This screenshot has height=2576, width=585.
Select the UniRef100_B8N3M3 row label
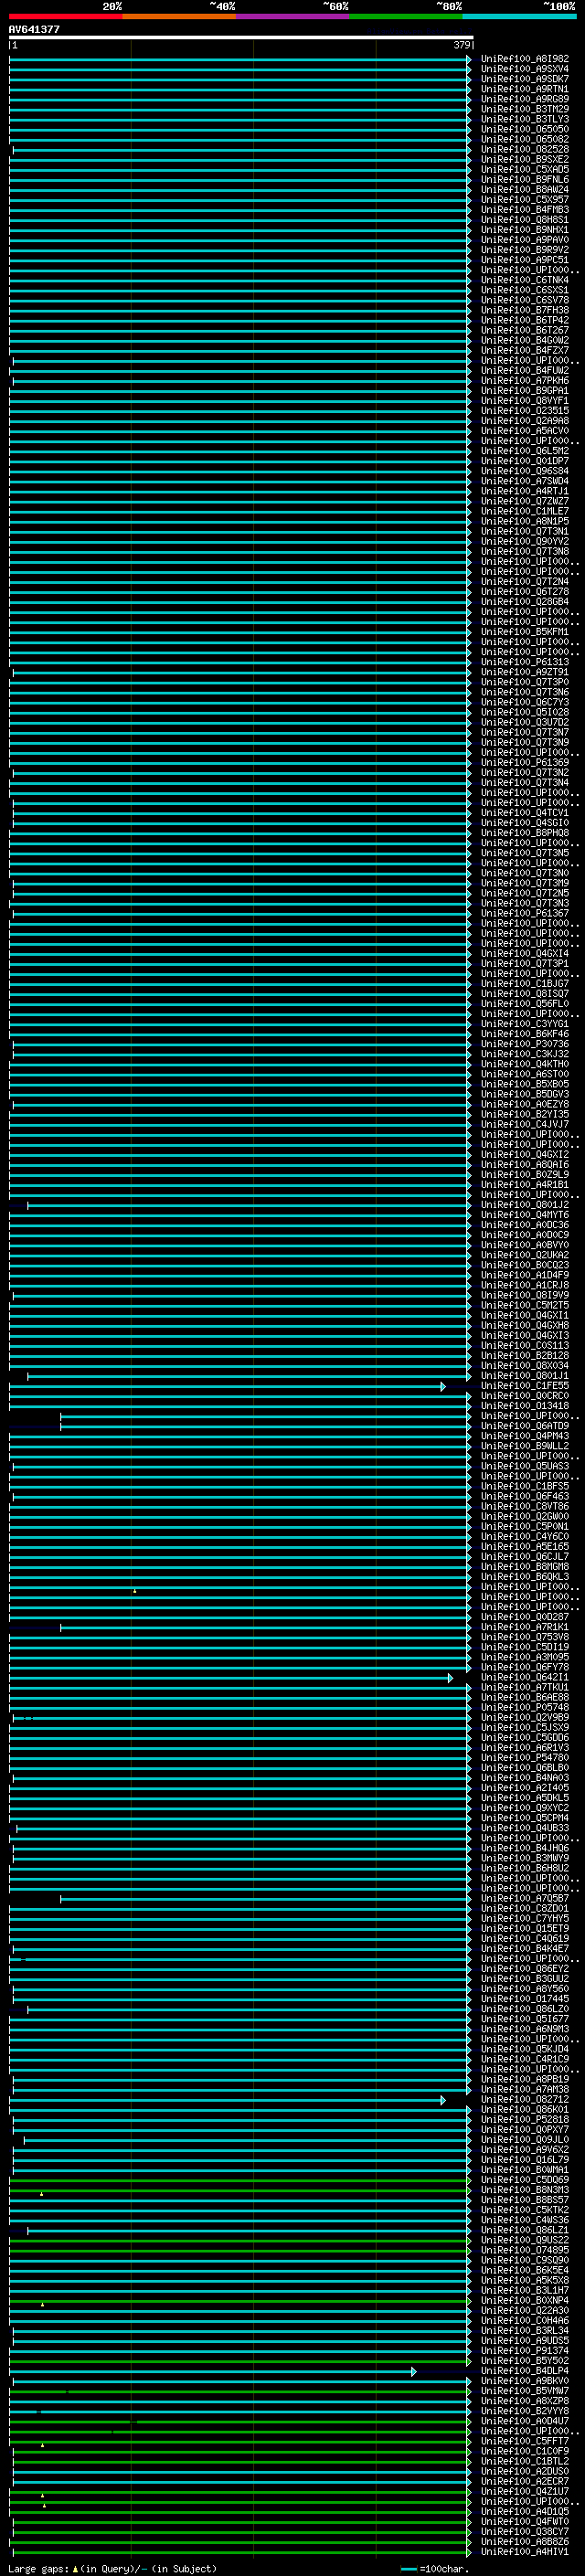pyautogui.click(x=525, y=2189)
